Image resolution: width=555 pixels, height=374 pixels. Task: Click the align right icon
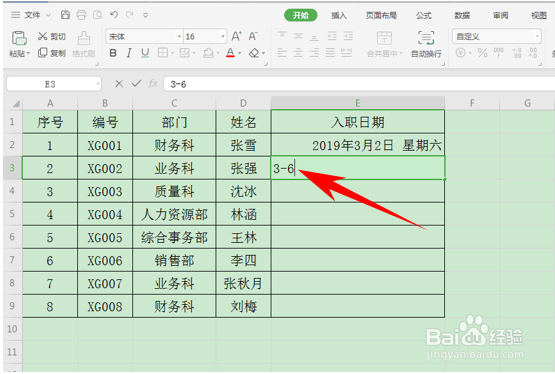click(x=314, y=53)
